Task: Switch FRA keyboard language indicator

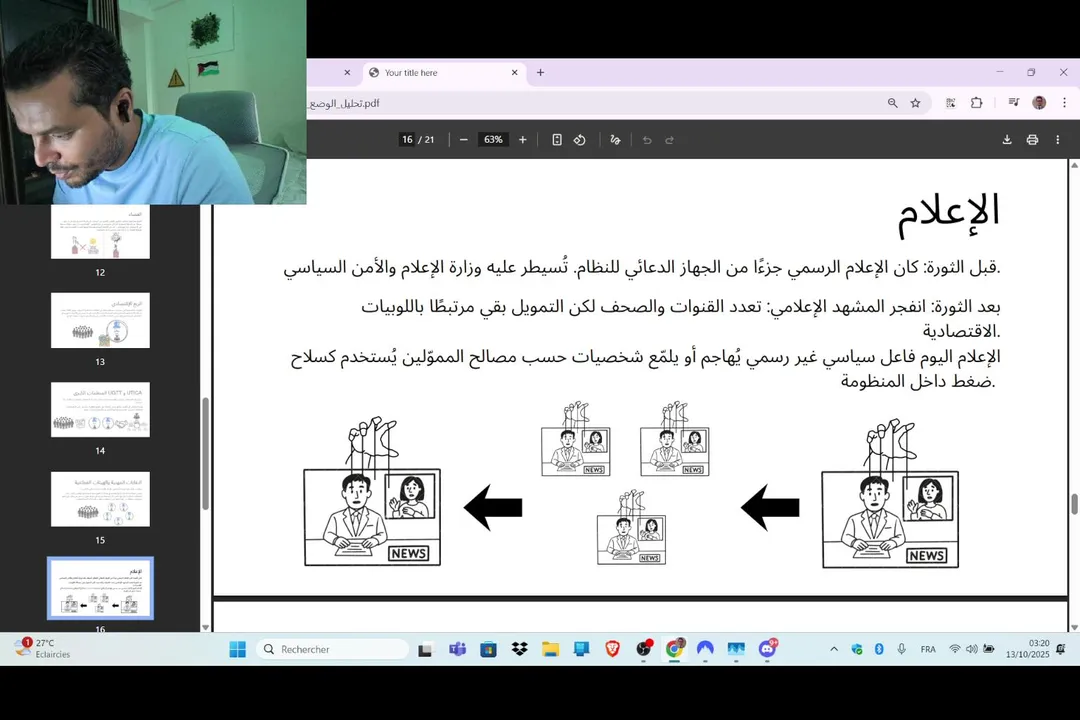Action: 928,649
